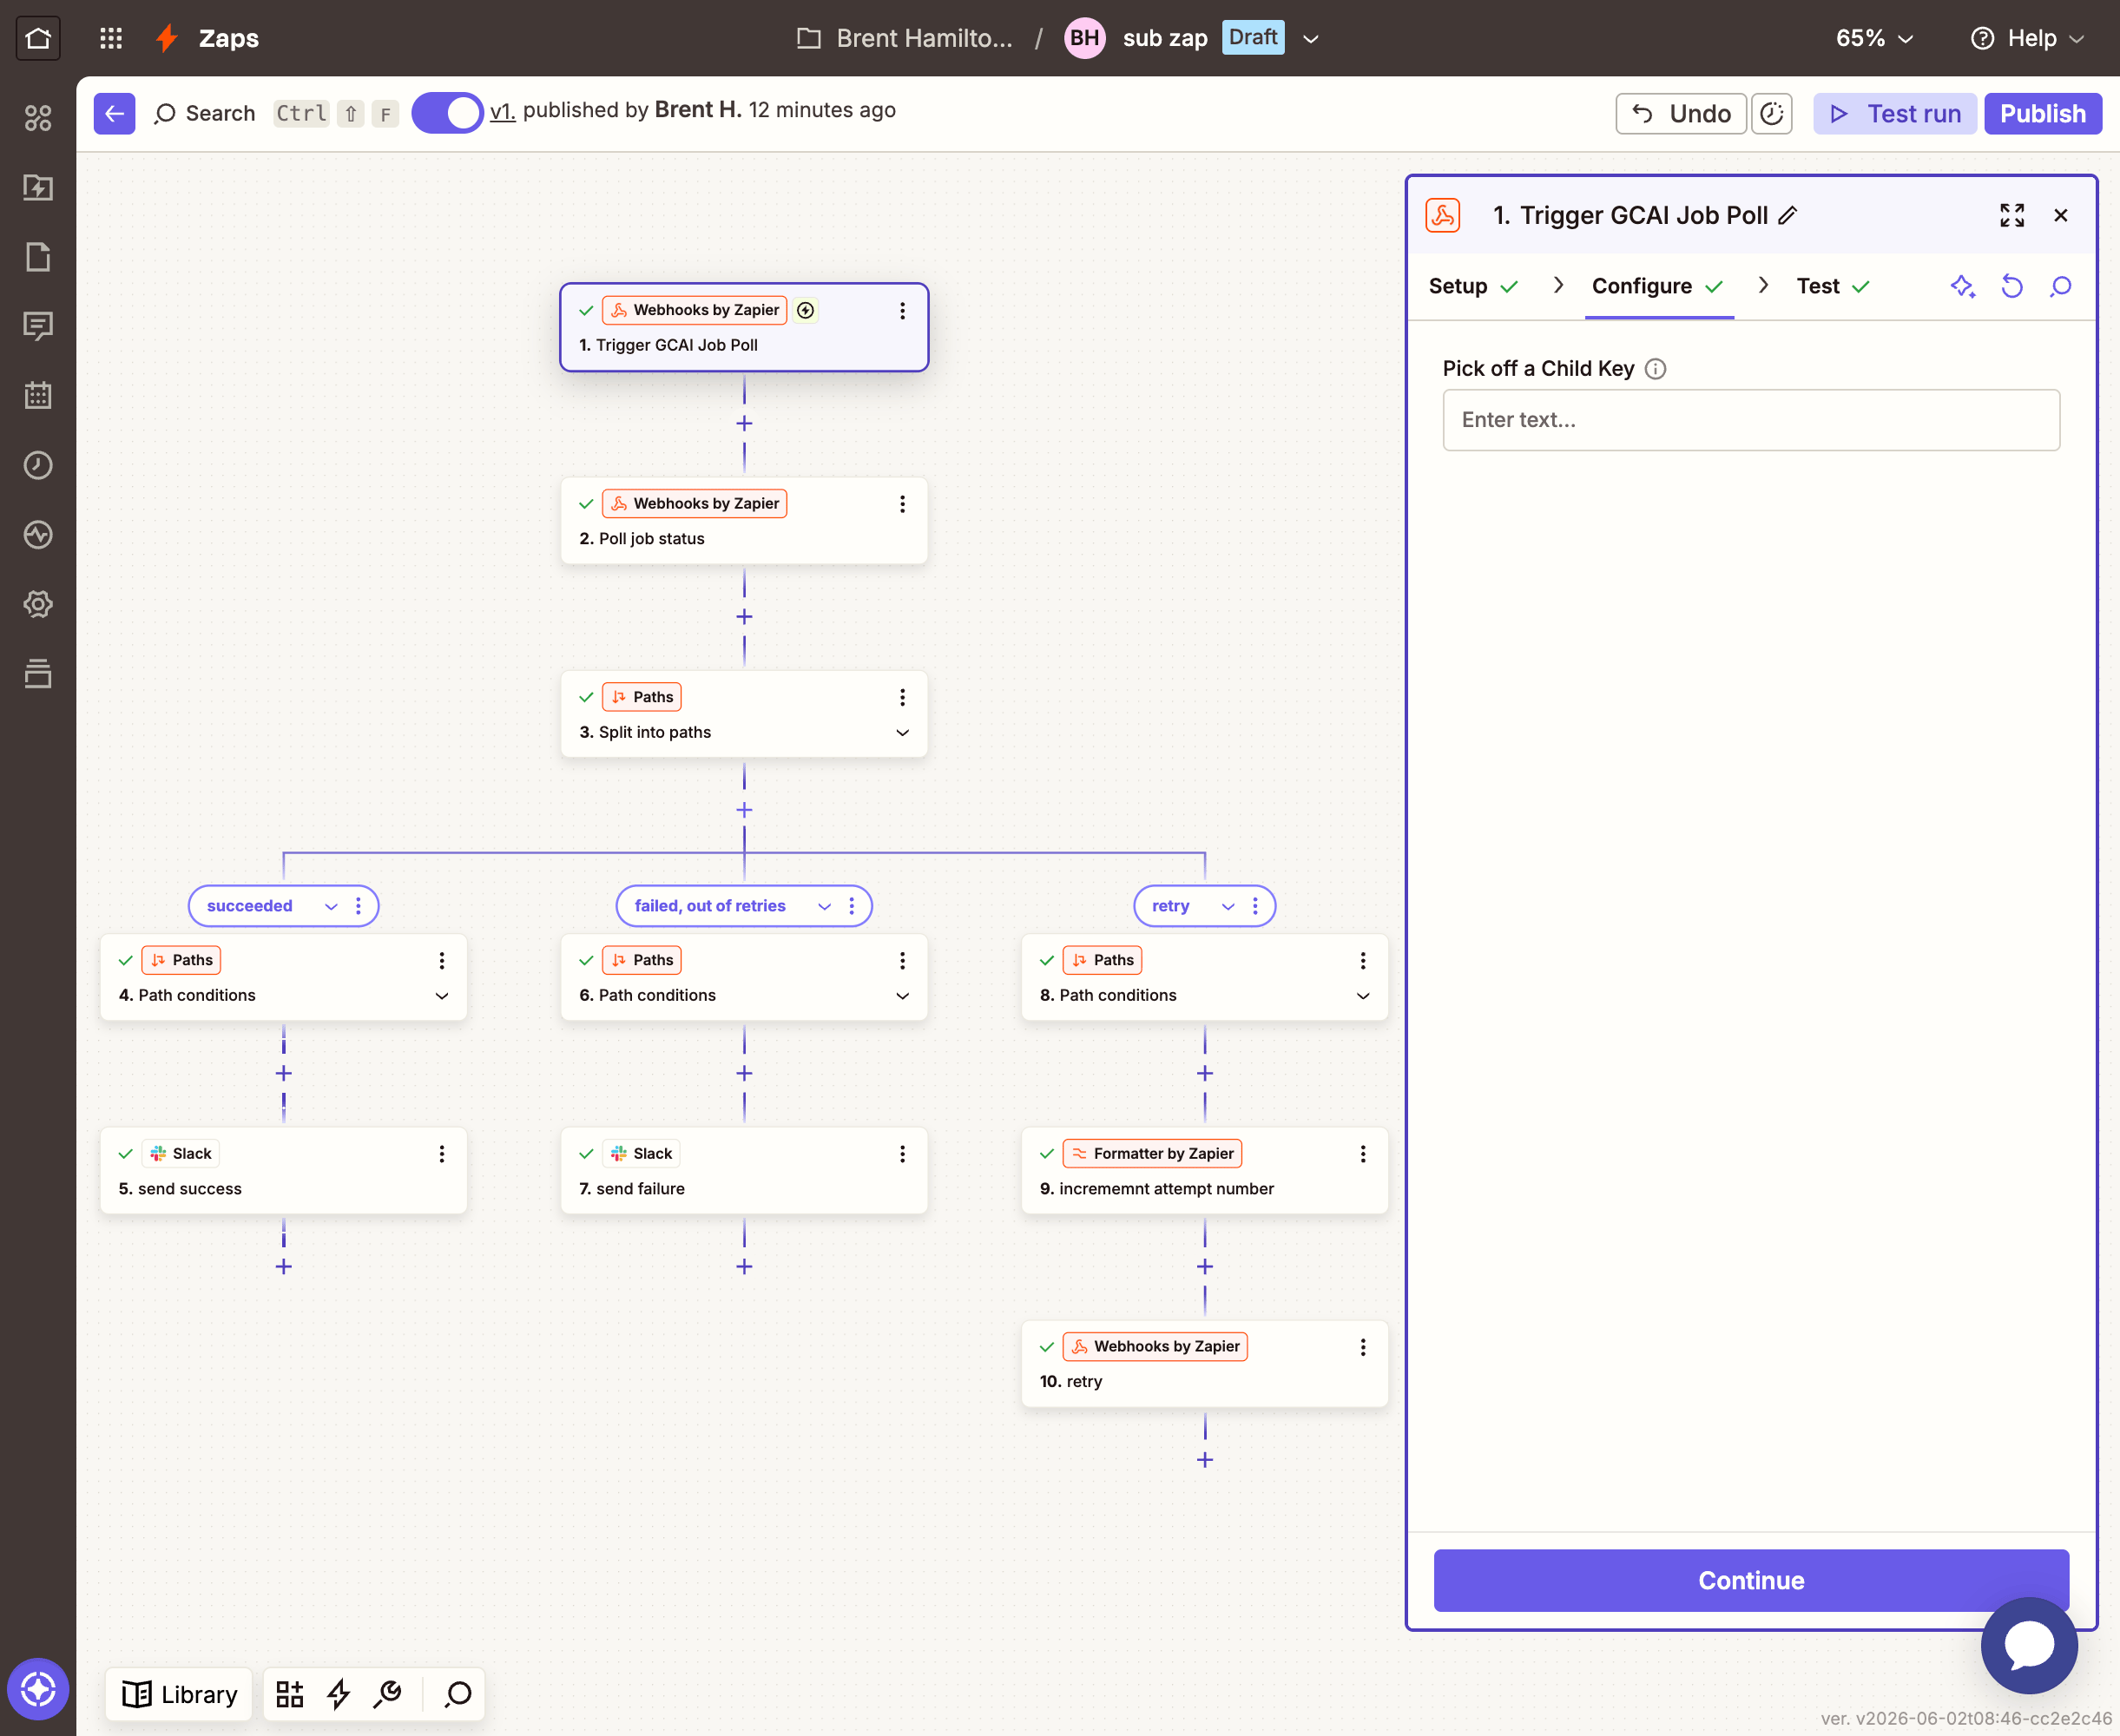Open the version history clock icon beside Undo
This screenshot has width=2120, height=1736.
tap(1772, 113)
